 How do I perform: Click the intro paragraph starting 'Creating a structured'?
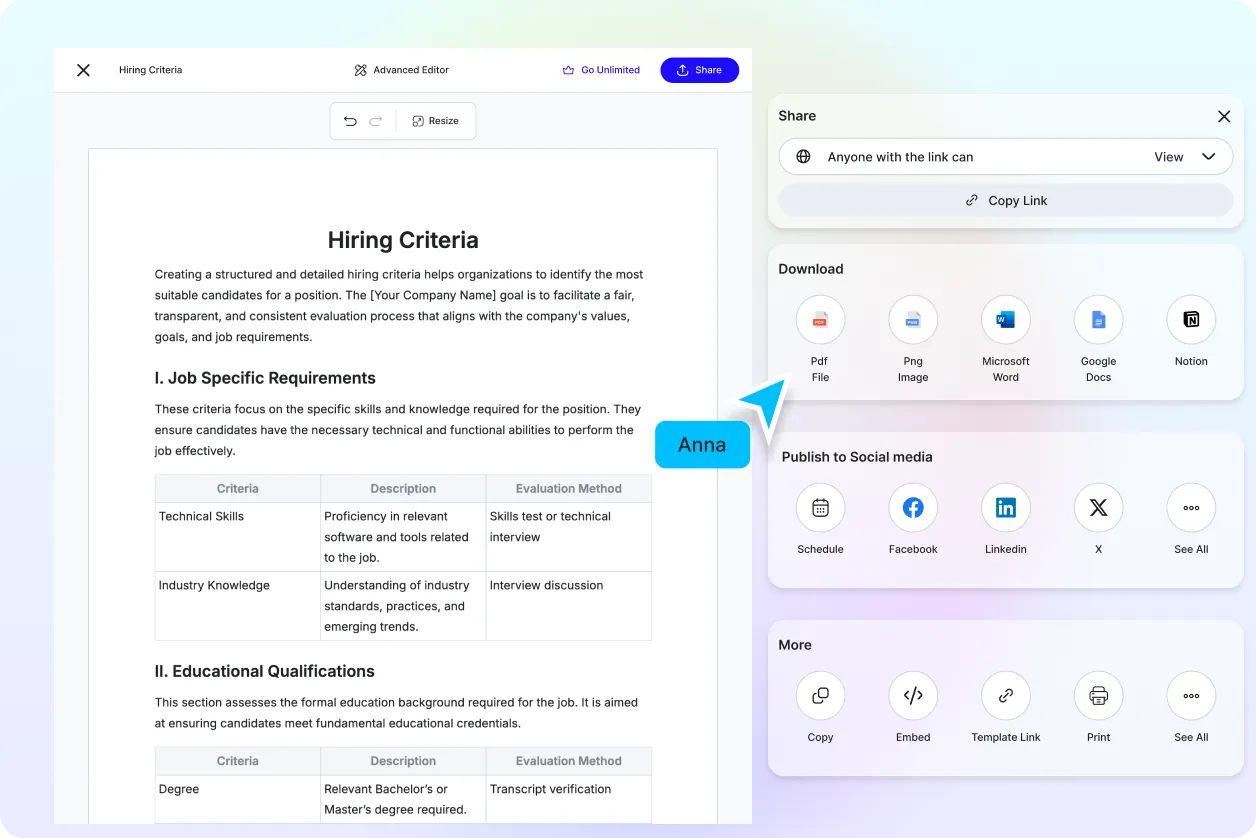(x=399, y=306)
